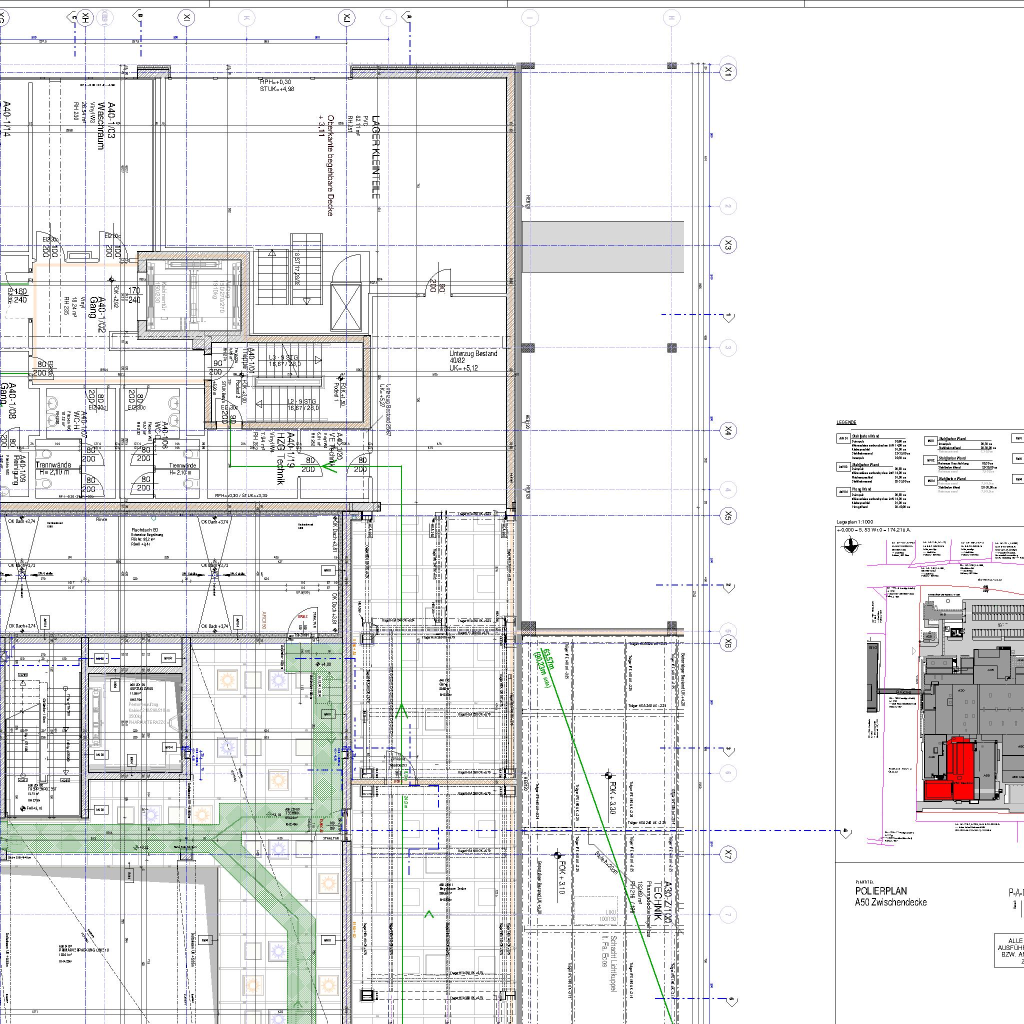
Task: Select the X3 grid axis bubble
Action: (730, 245)
